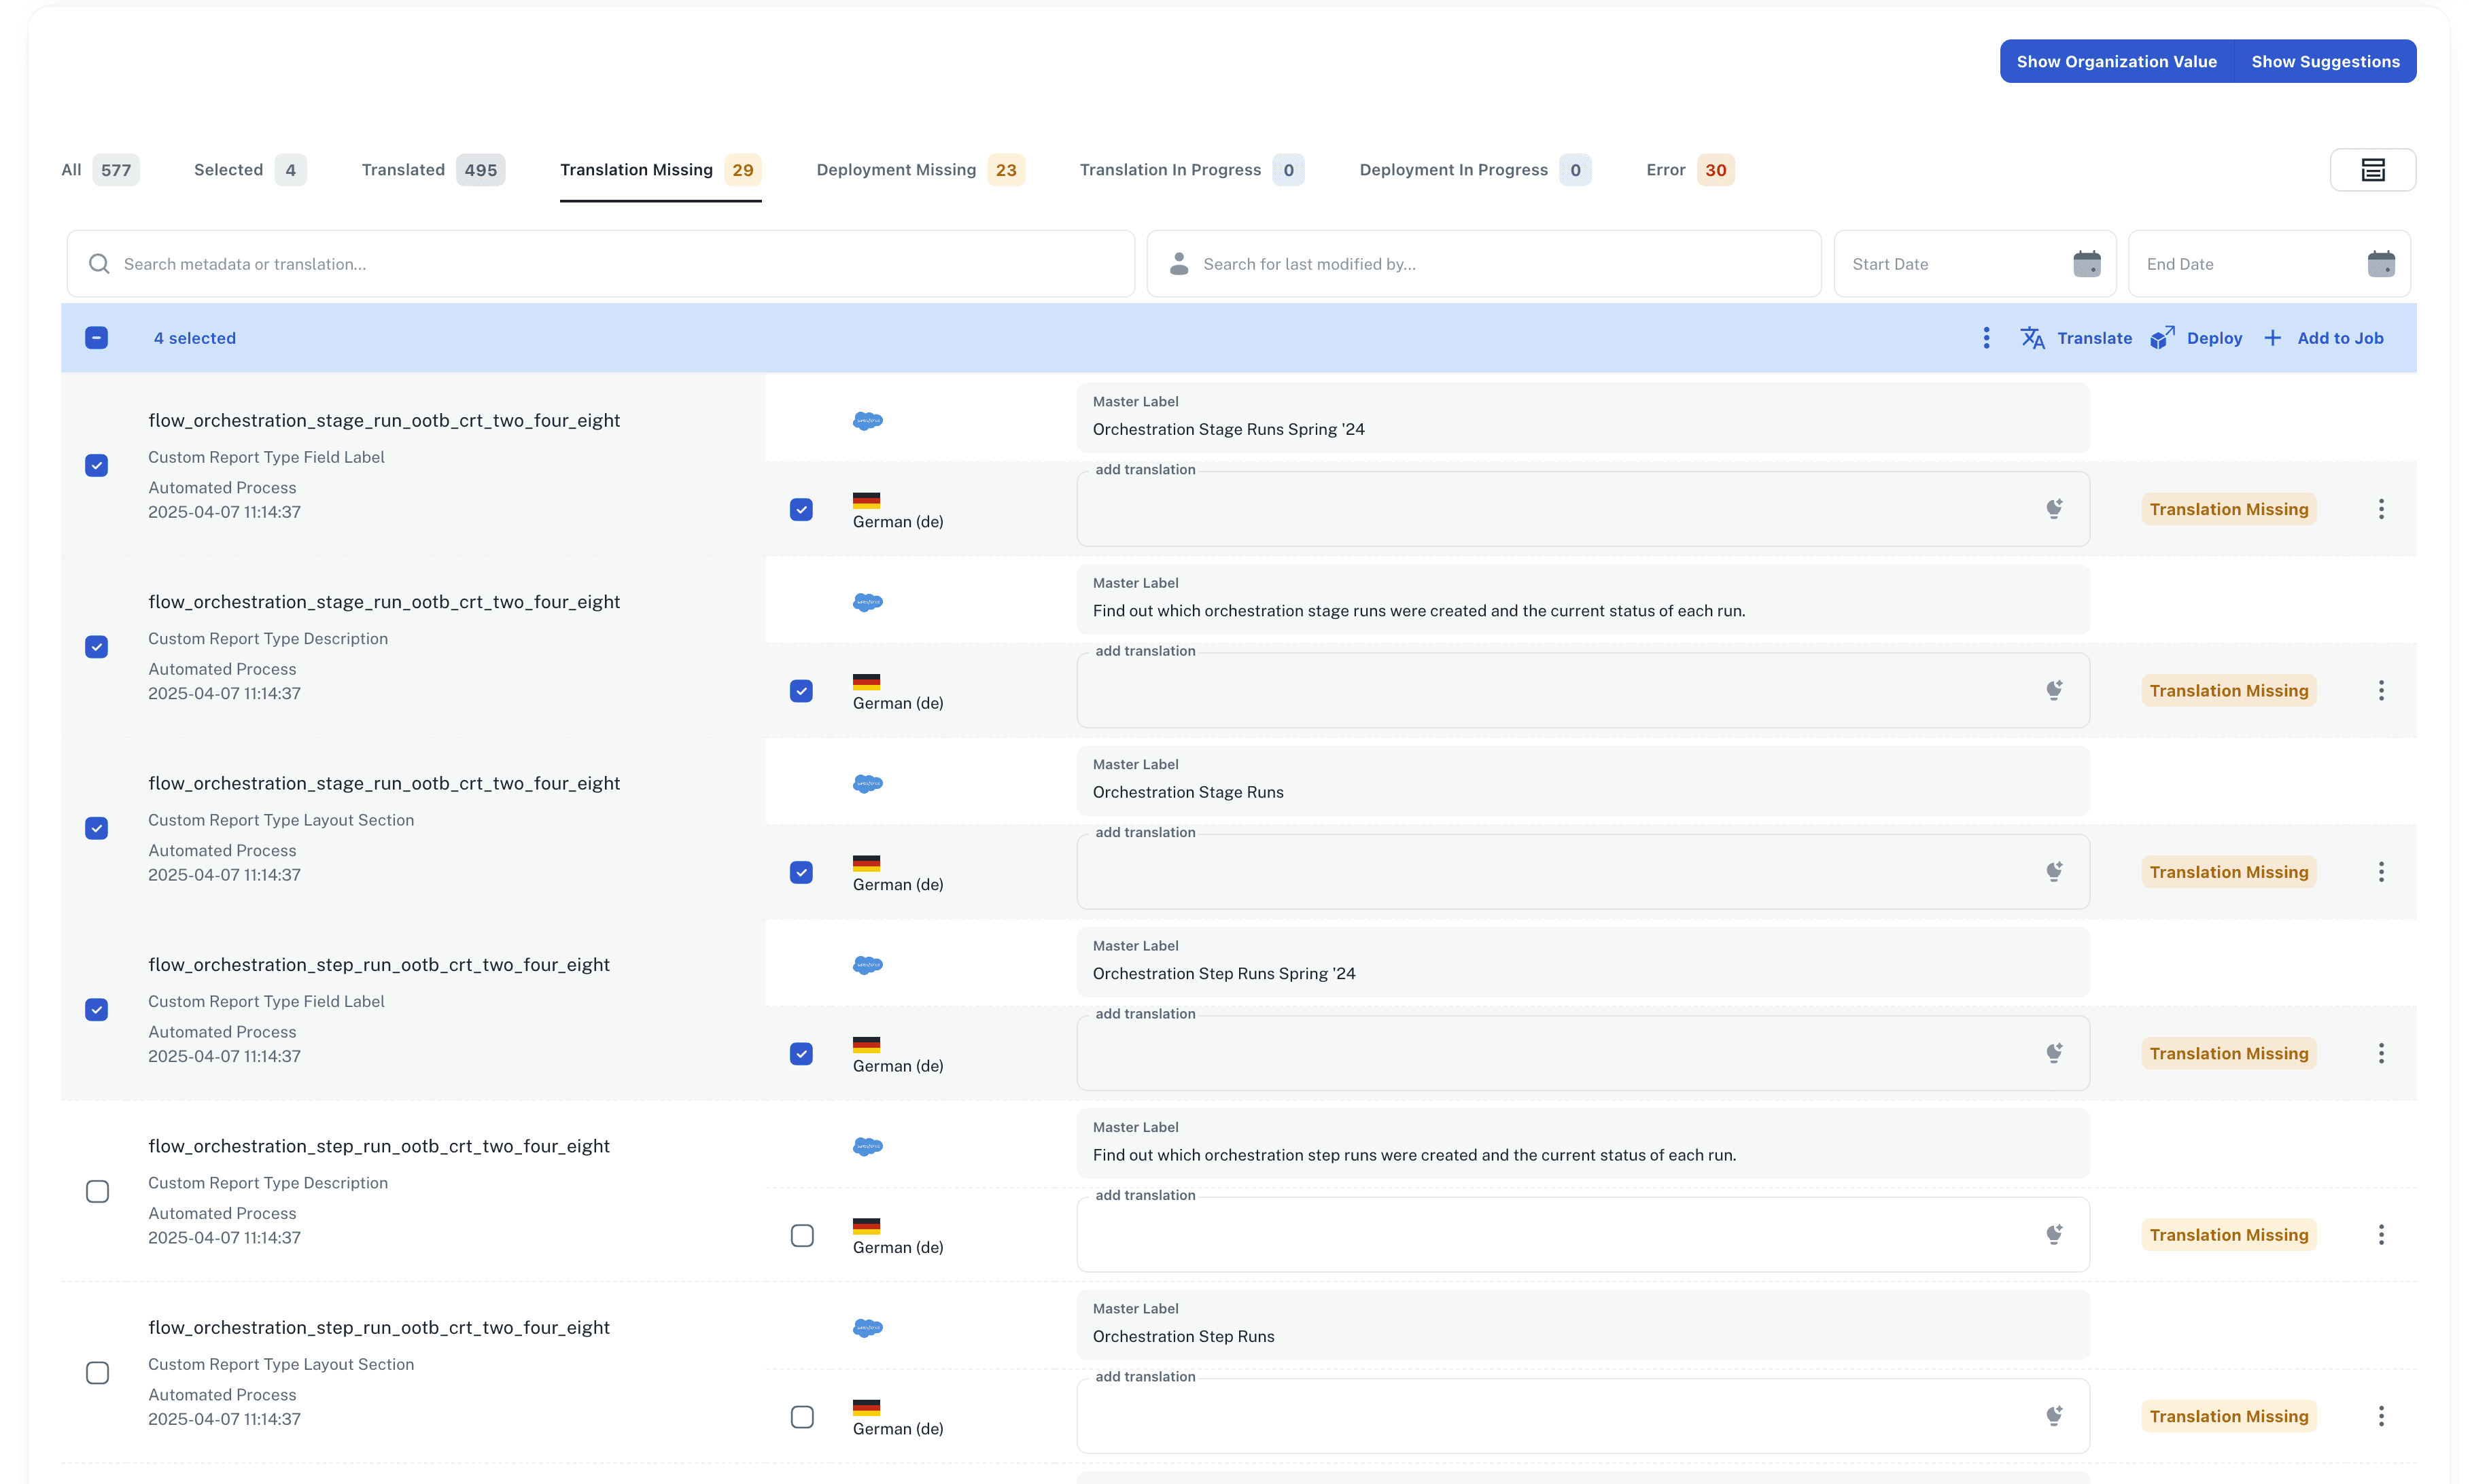2470x1484 pixels.
Task: Click AI suggestion icon for Stage Runs Layout Section row
Action: (x=2054, y=872)
